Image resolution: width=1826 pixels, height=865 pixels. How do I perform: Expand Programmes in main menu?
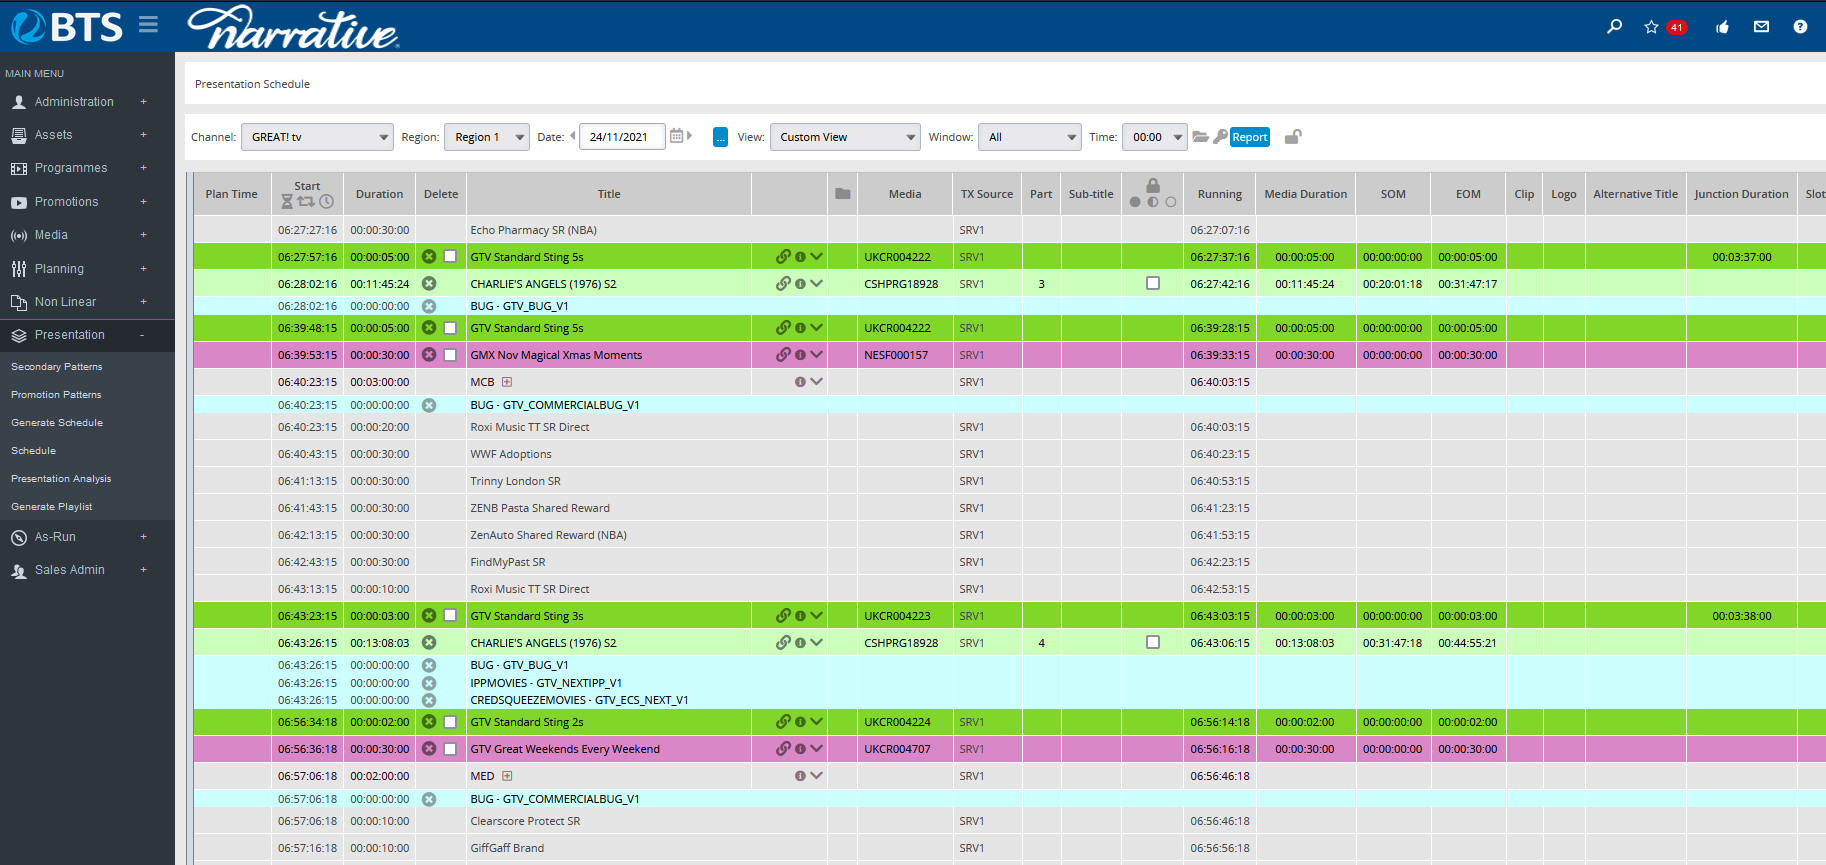point(143,168)
